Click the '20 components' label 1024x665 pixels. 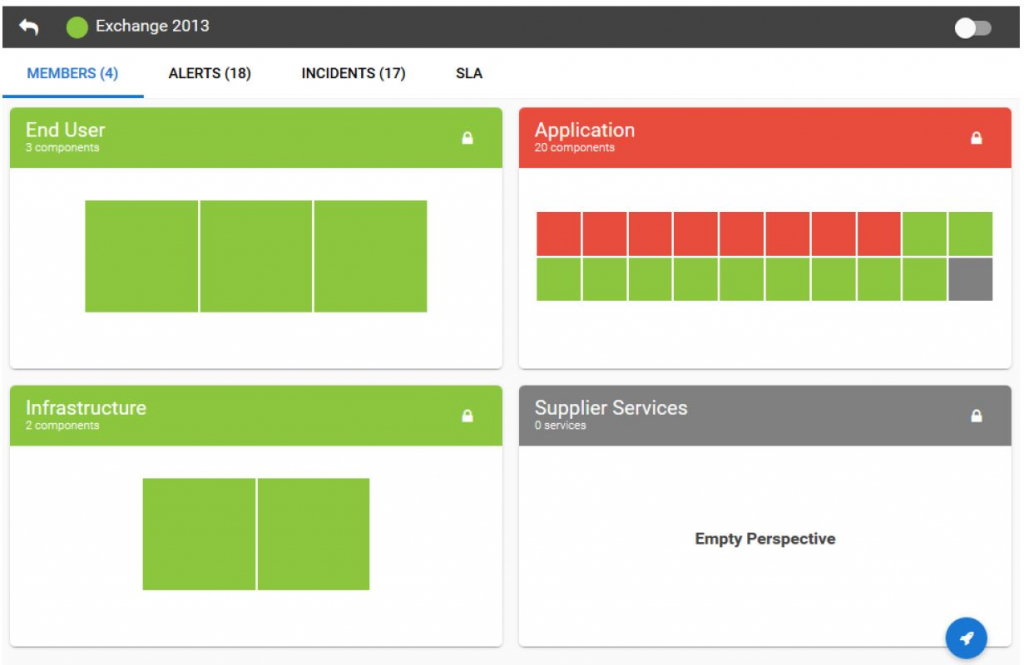pyautogui.click(x=574, y=148)
